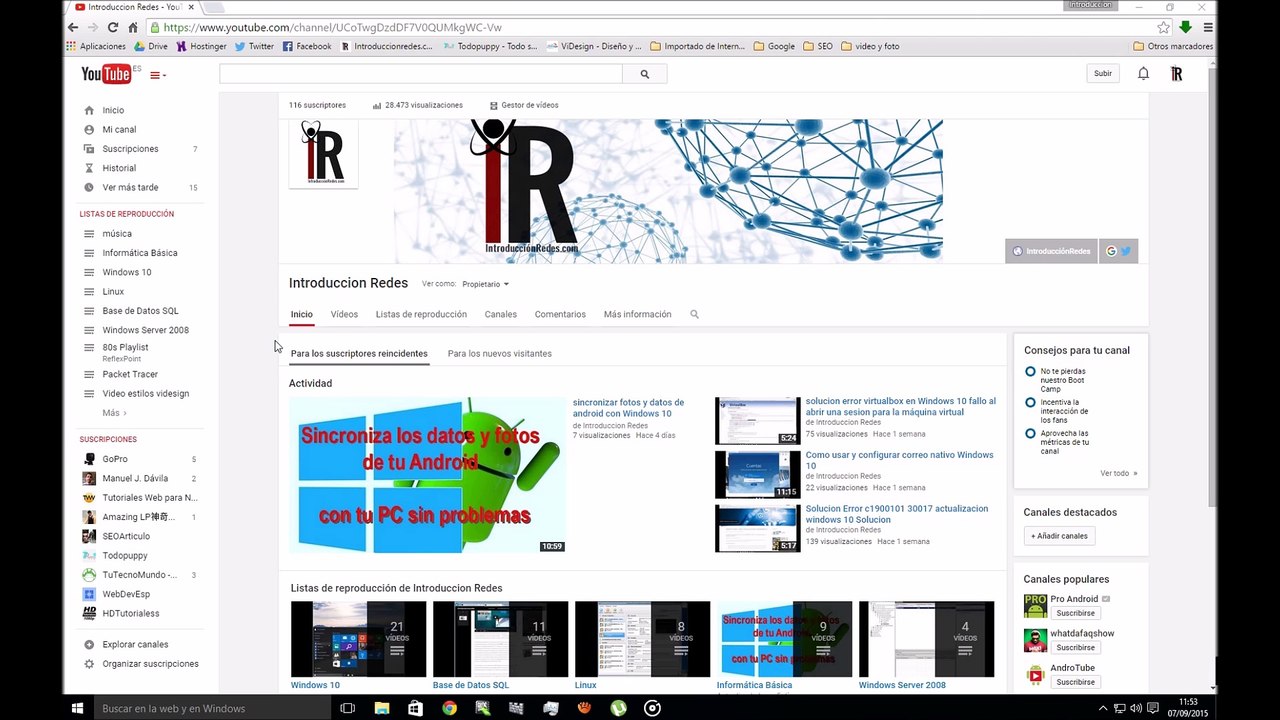The height and width of the screenshot is (720, 1280).
Task: Open the 'Importado de Intern...' bookmarks folder
Action: (x=697, y=46)
